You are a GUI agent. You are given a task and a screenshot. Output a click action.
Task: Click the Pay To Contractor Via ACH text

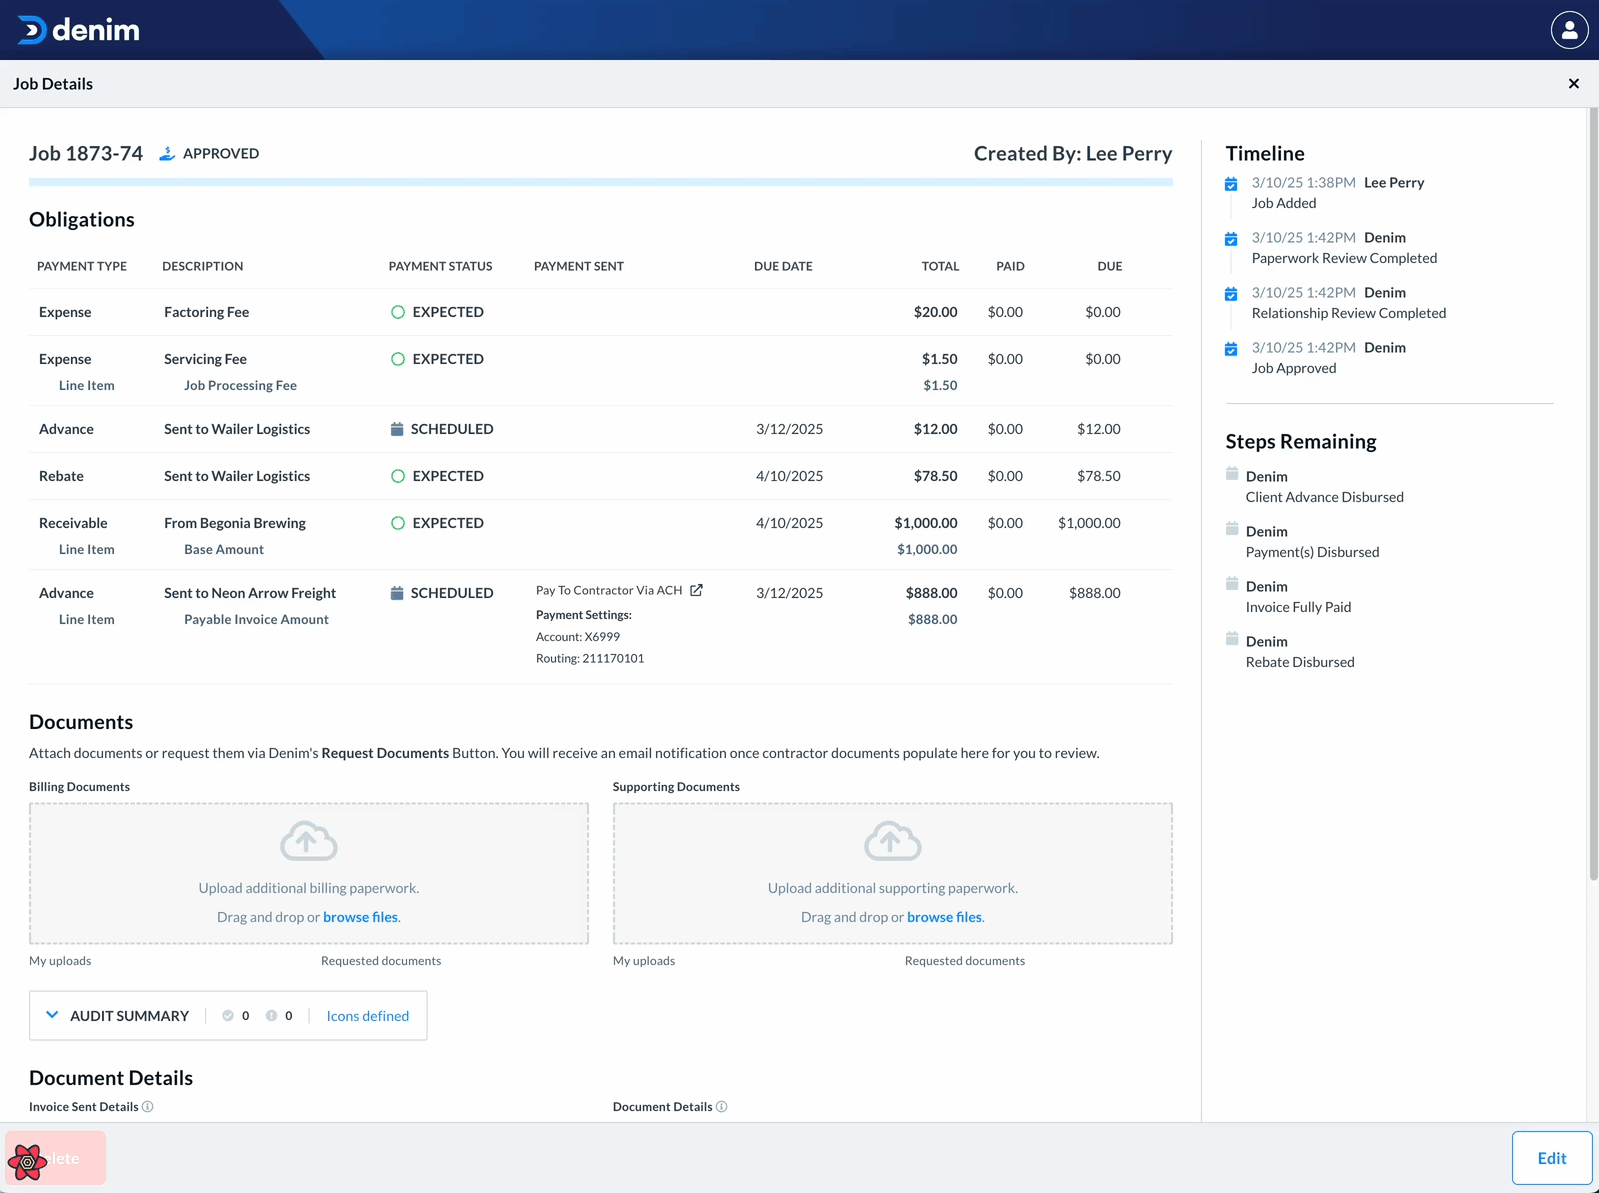tap(609, 590)
